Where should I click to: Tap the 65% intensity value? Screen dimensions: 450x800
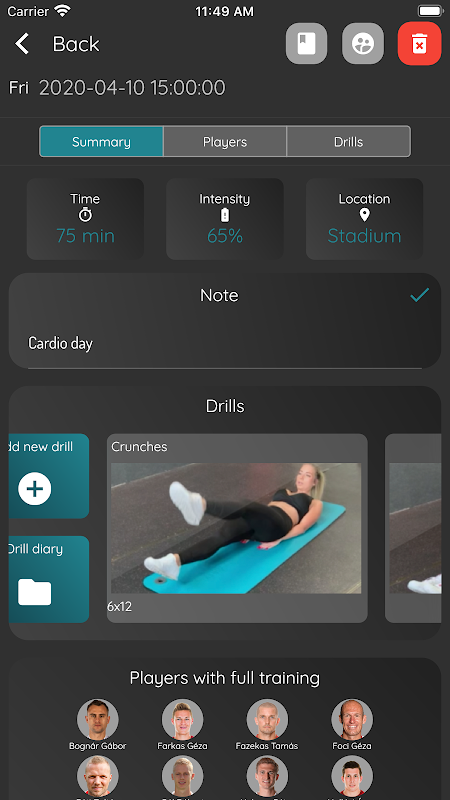(225, 236)
